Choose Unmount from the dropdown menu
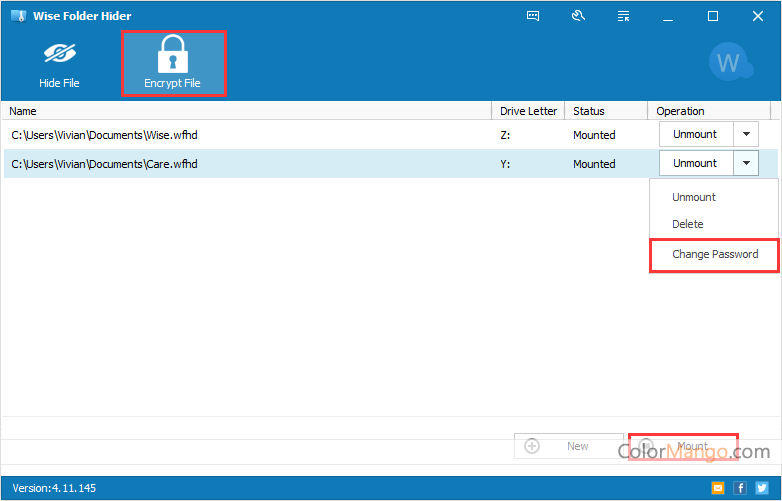The width and height of the screenshot is (782, 501). pyautogui.click(x=694, y=197)
